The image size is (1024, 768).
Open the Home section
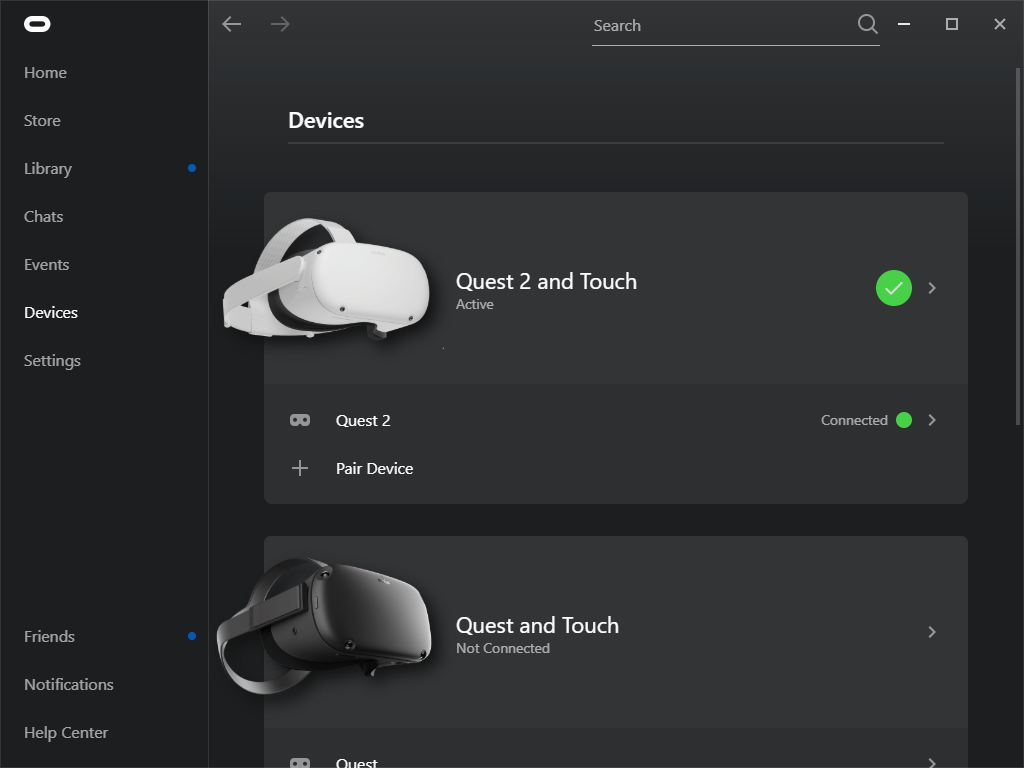[x=45, y=72]
